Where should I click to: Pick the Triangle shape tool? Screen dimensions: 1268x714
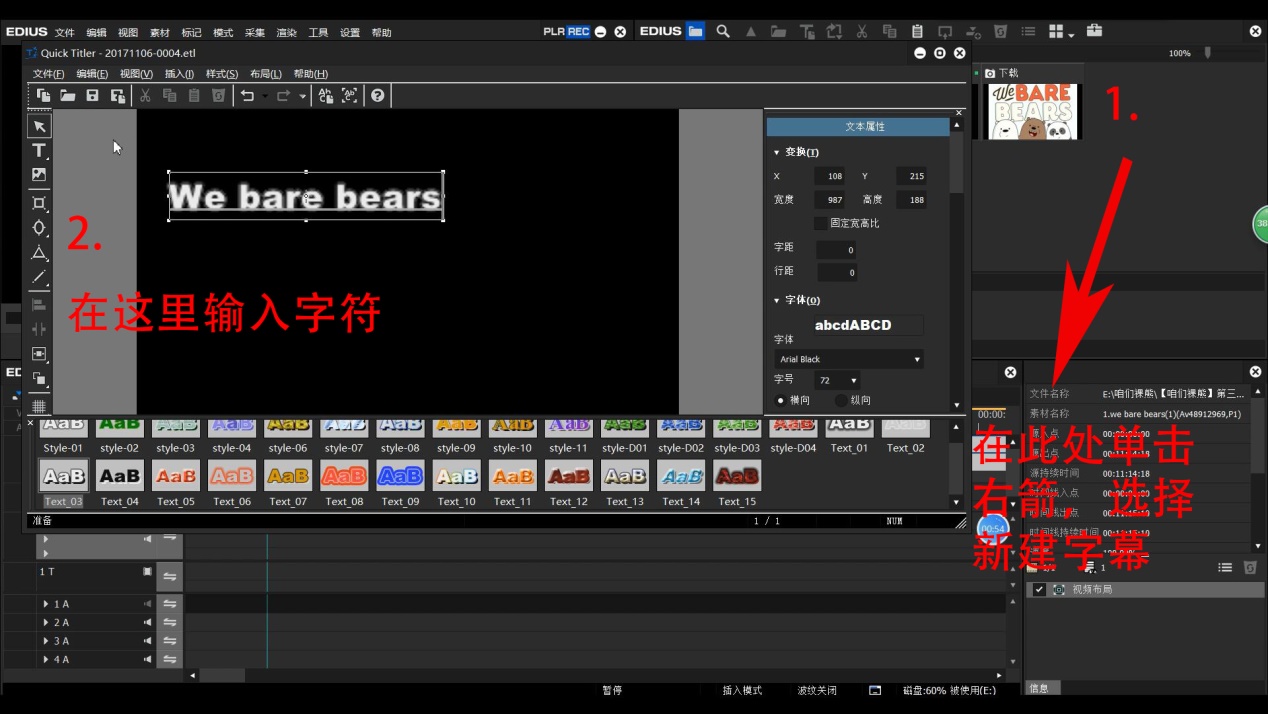[x=39, y=252]
